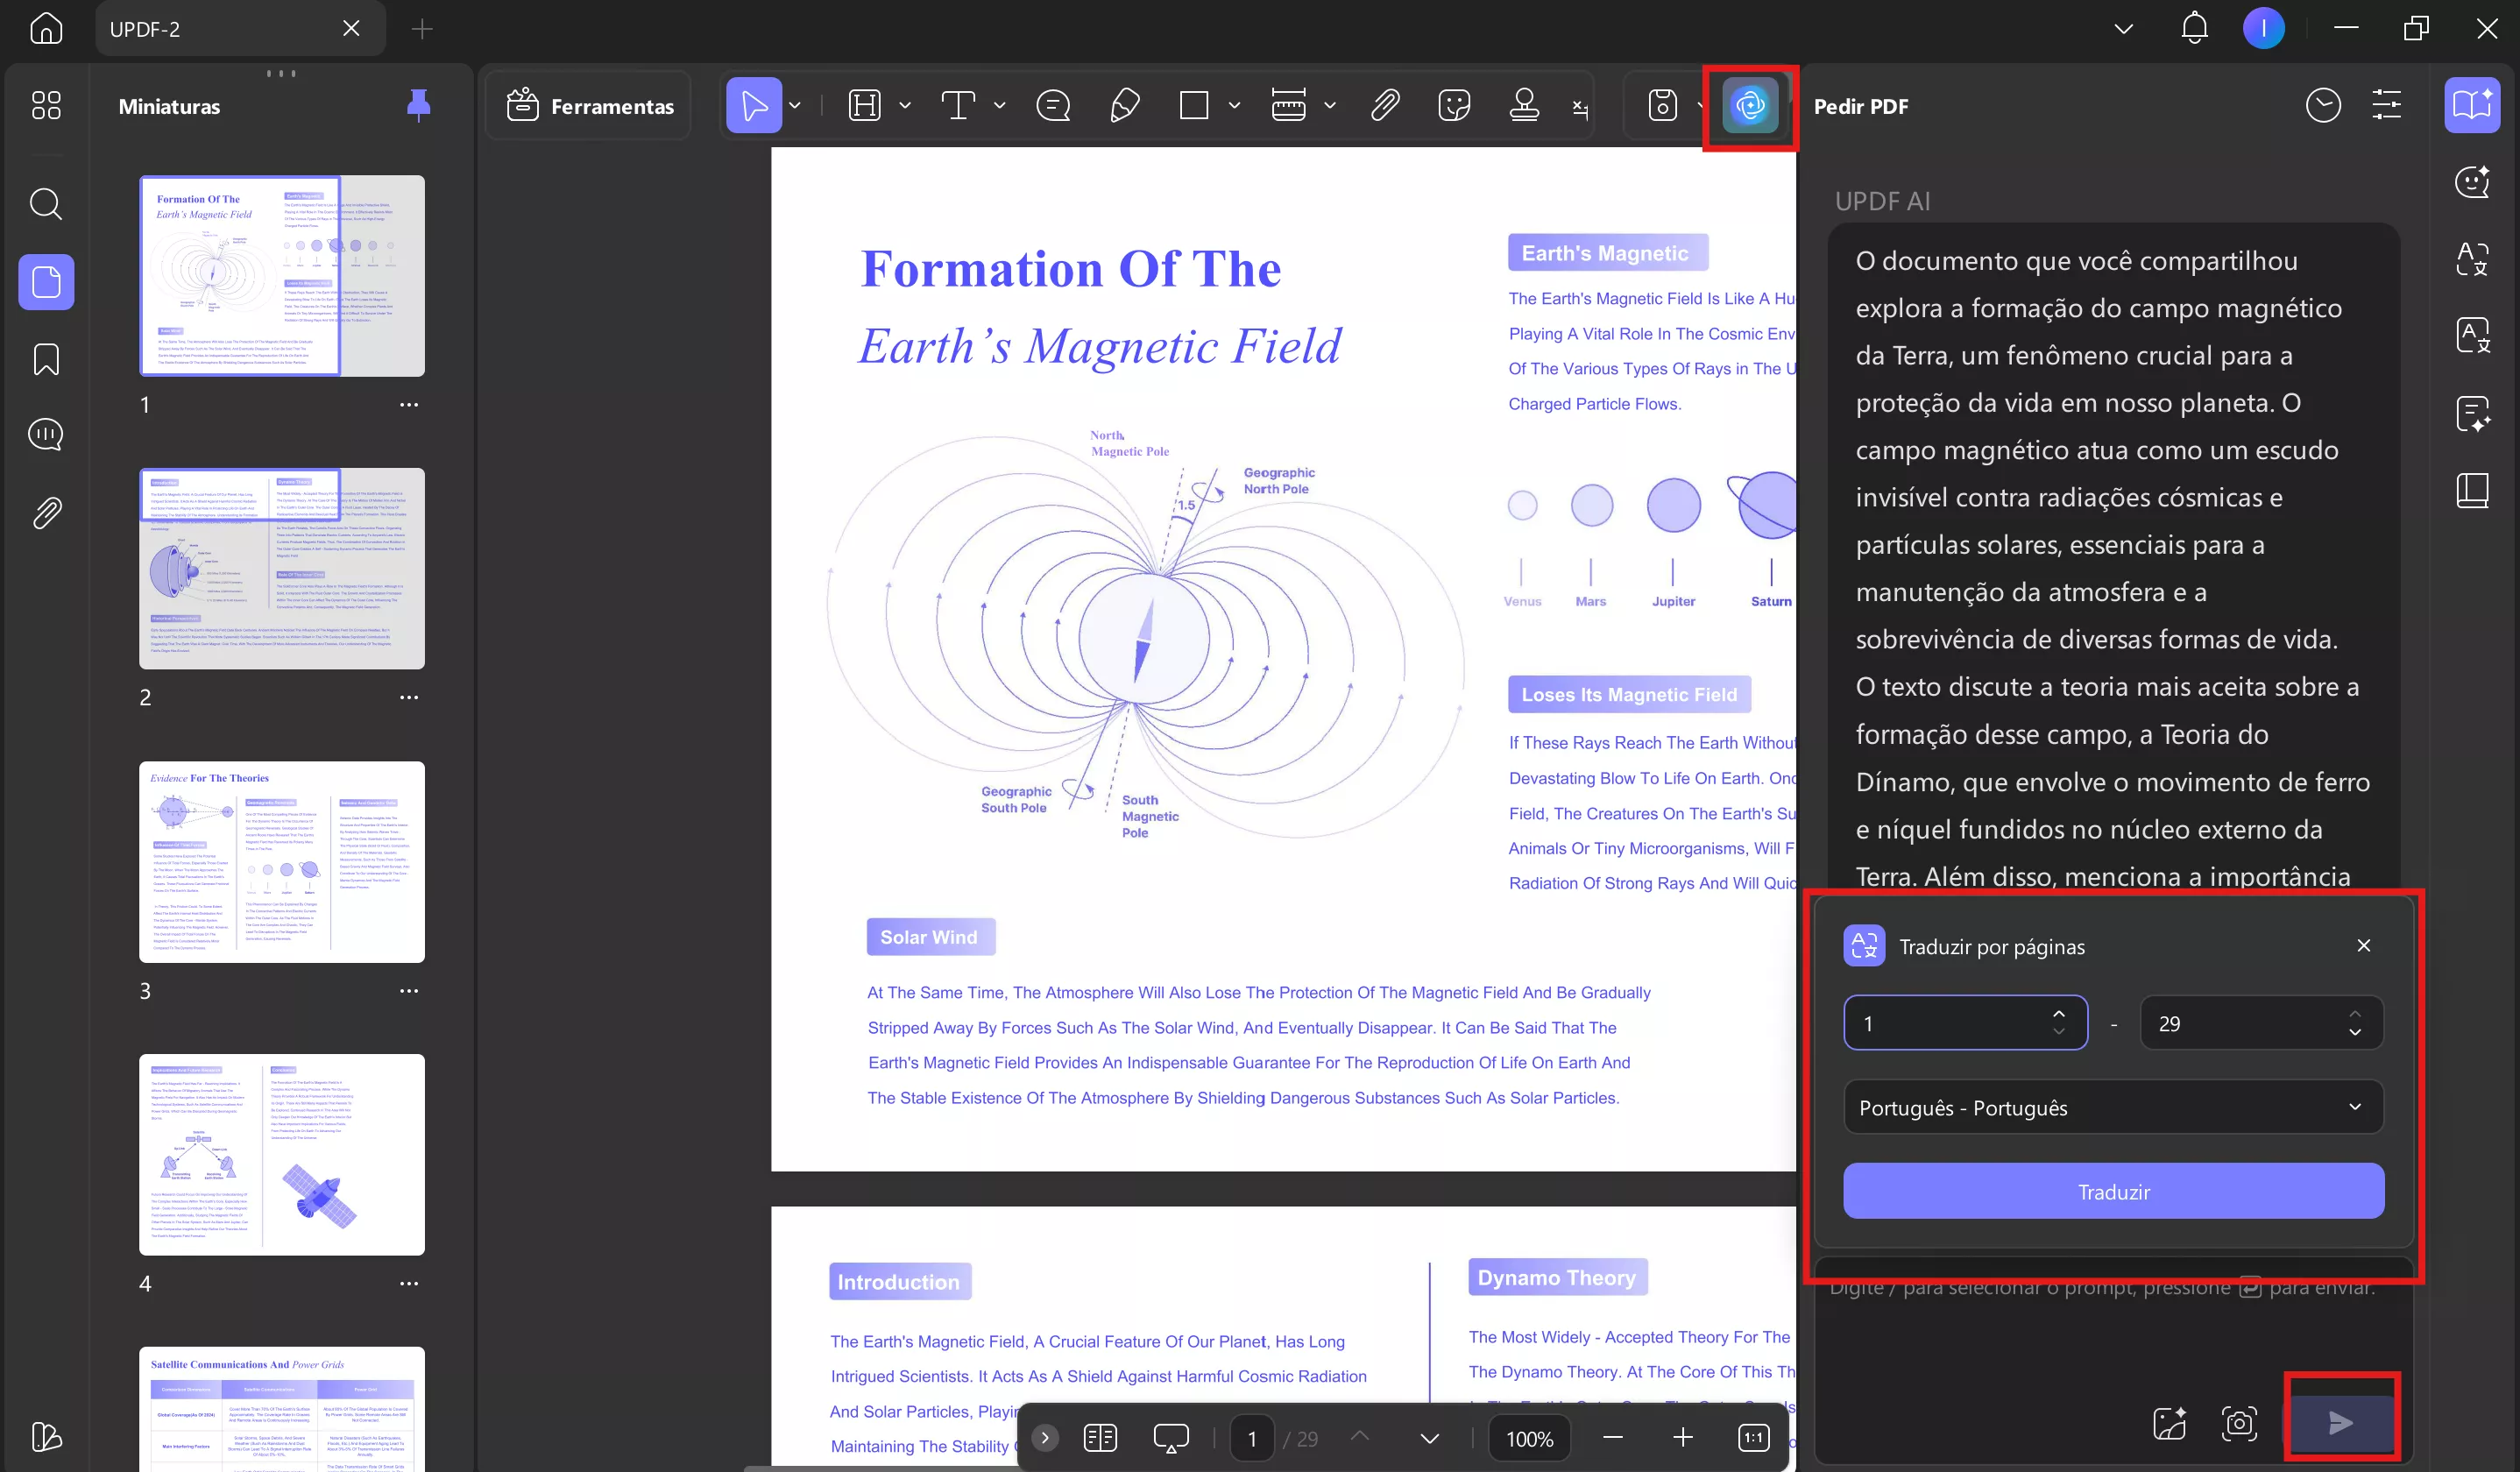Viewport: 2520px width, 1472px height.
Task: Open bookmarks panel in left sidebar
Action: [x=46, y=359]
